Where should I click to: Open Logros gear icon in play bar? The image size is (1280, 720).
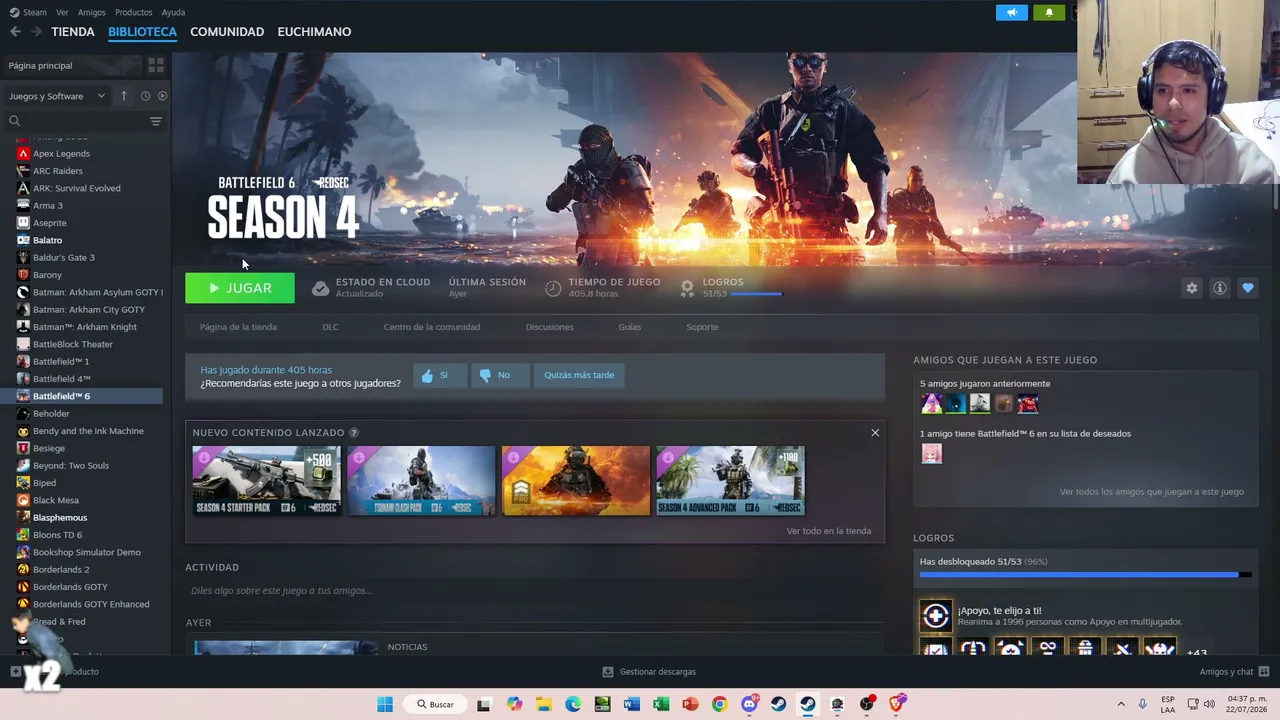[x=687, y=288]
